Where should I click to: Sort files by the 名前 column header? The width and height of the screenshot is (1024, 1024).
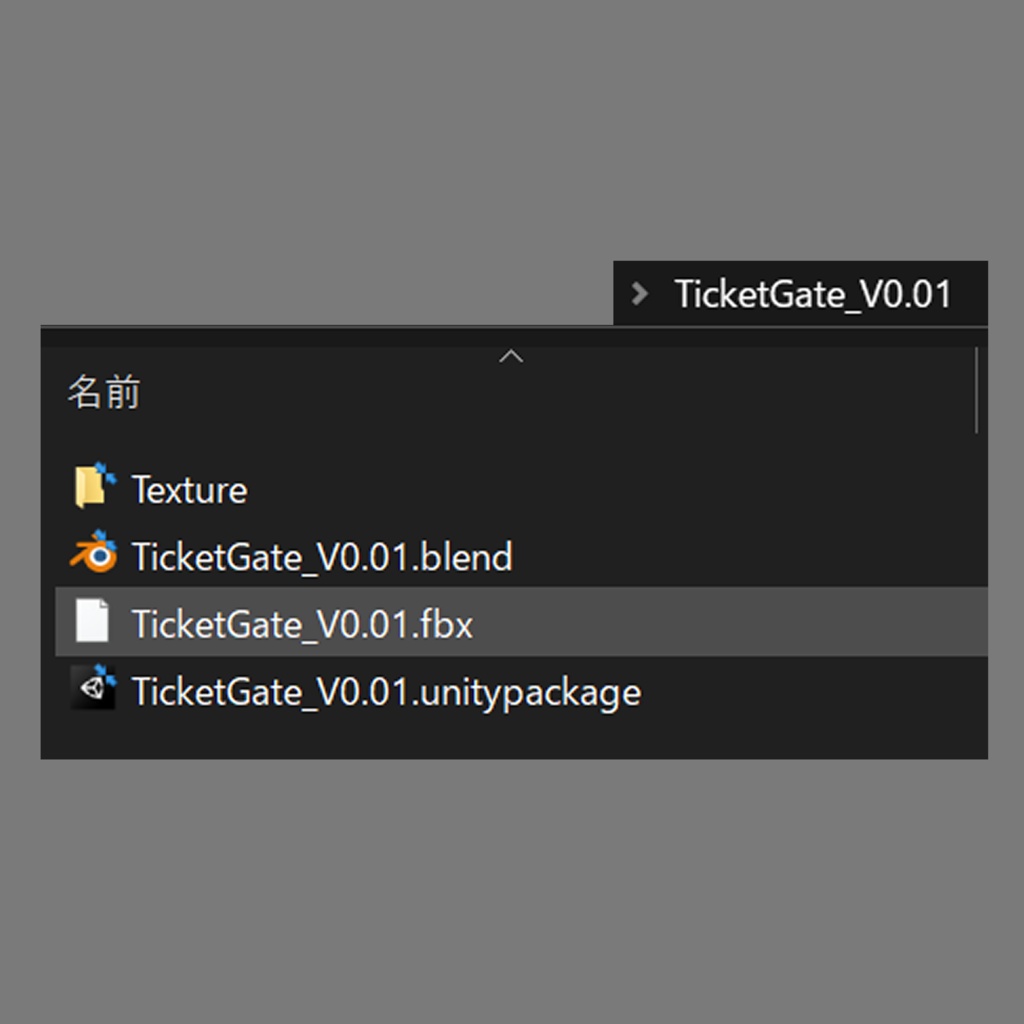tap(104, 392)
